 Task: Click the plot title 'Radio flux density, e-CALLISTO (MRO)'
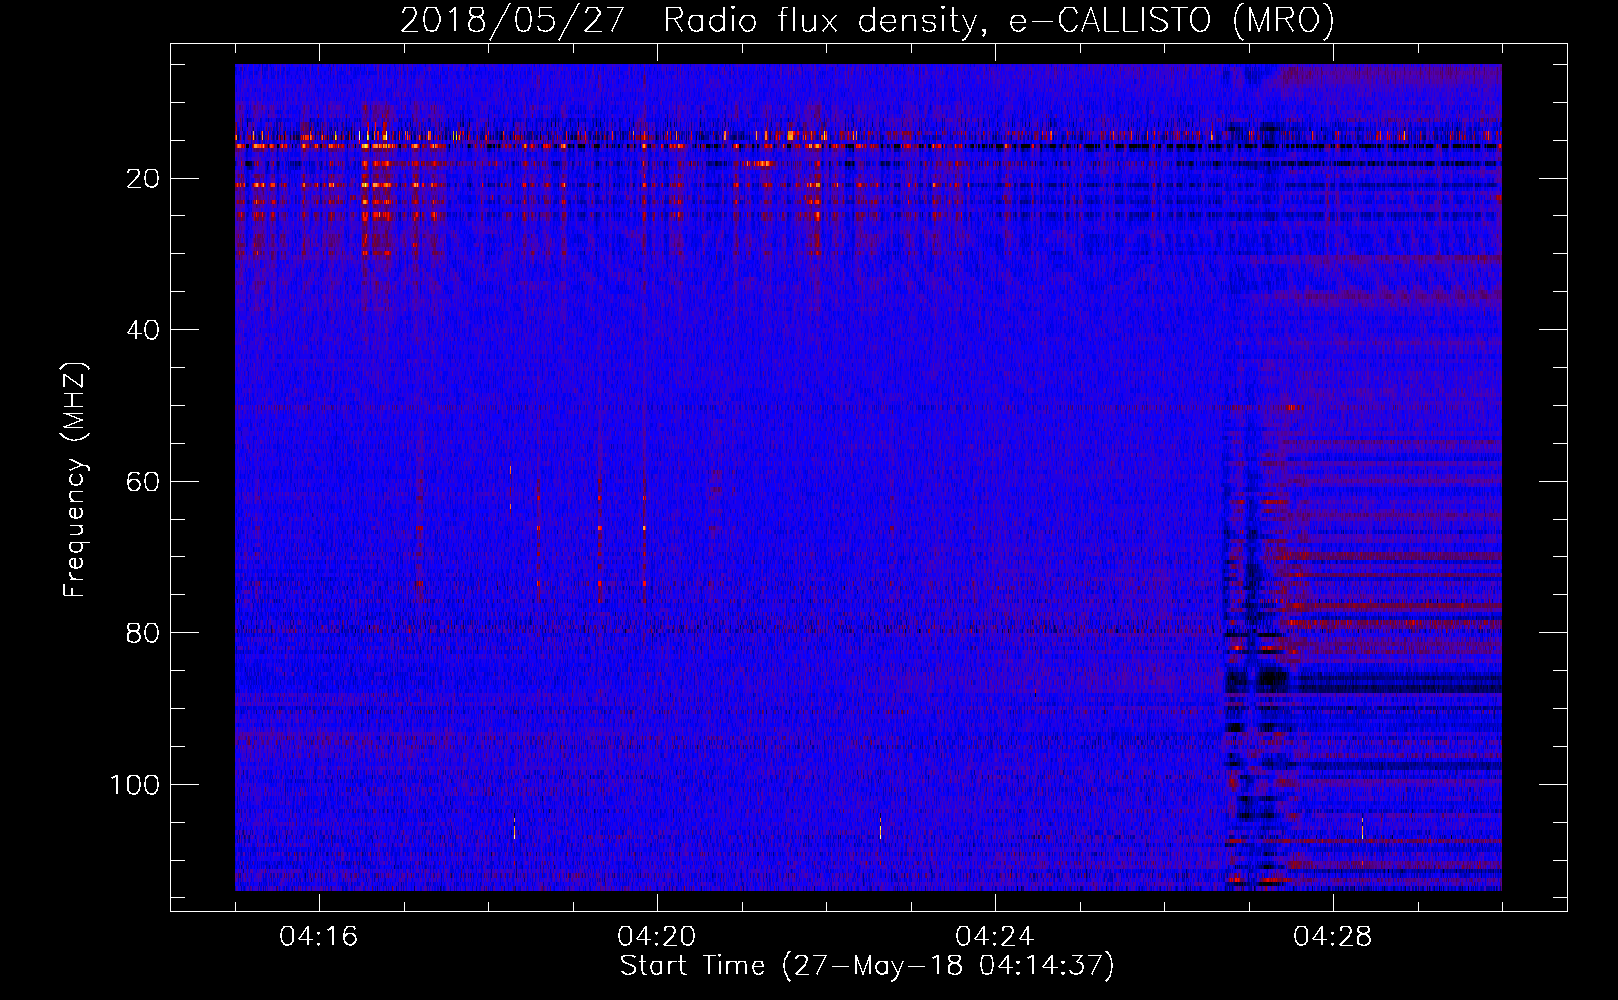click(x=999, y=21)
